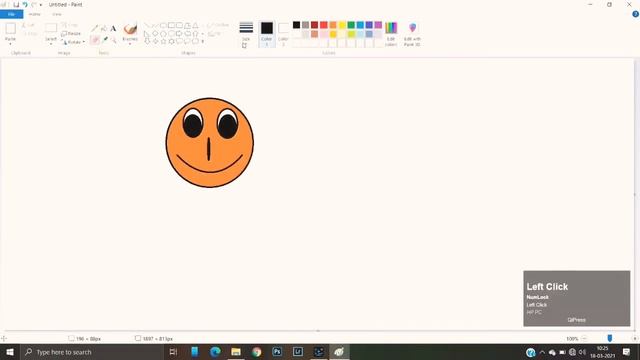Show hidden tray icons chevron
Viewport: 640px width, 360px height.
(x=542, y=352)
